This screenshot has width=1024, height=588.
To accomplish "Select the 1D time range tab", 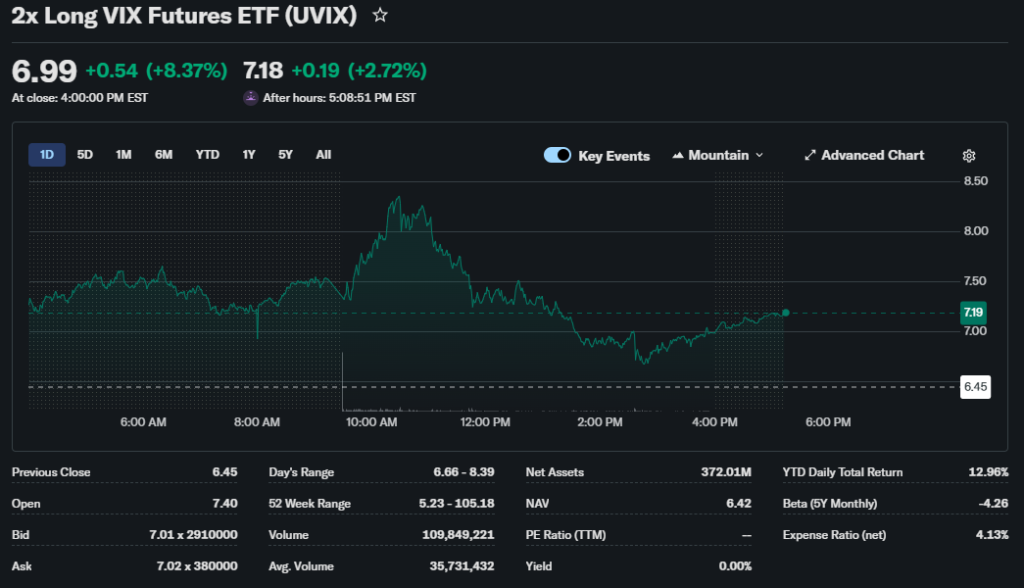I will tap(47, 155).
